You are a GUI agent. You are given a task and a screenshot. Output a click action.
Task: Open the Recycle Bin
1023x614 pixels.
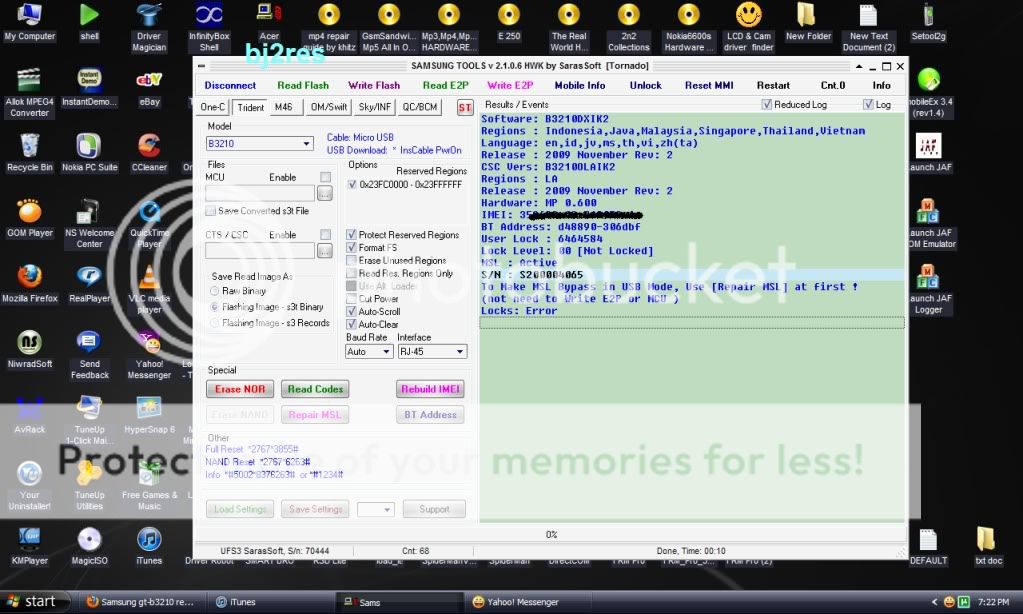(29, 153)
